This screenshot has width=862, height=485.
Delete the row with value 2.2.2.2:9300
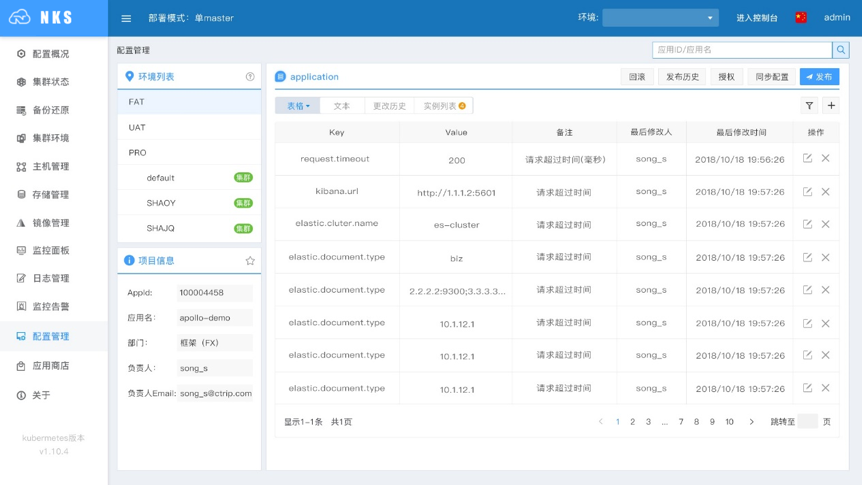[825, 290]
